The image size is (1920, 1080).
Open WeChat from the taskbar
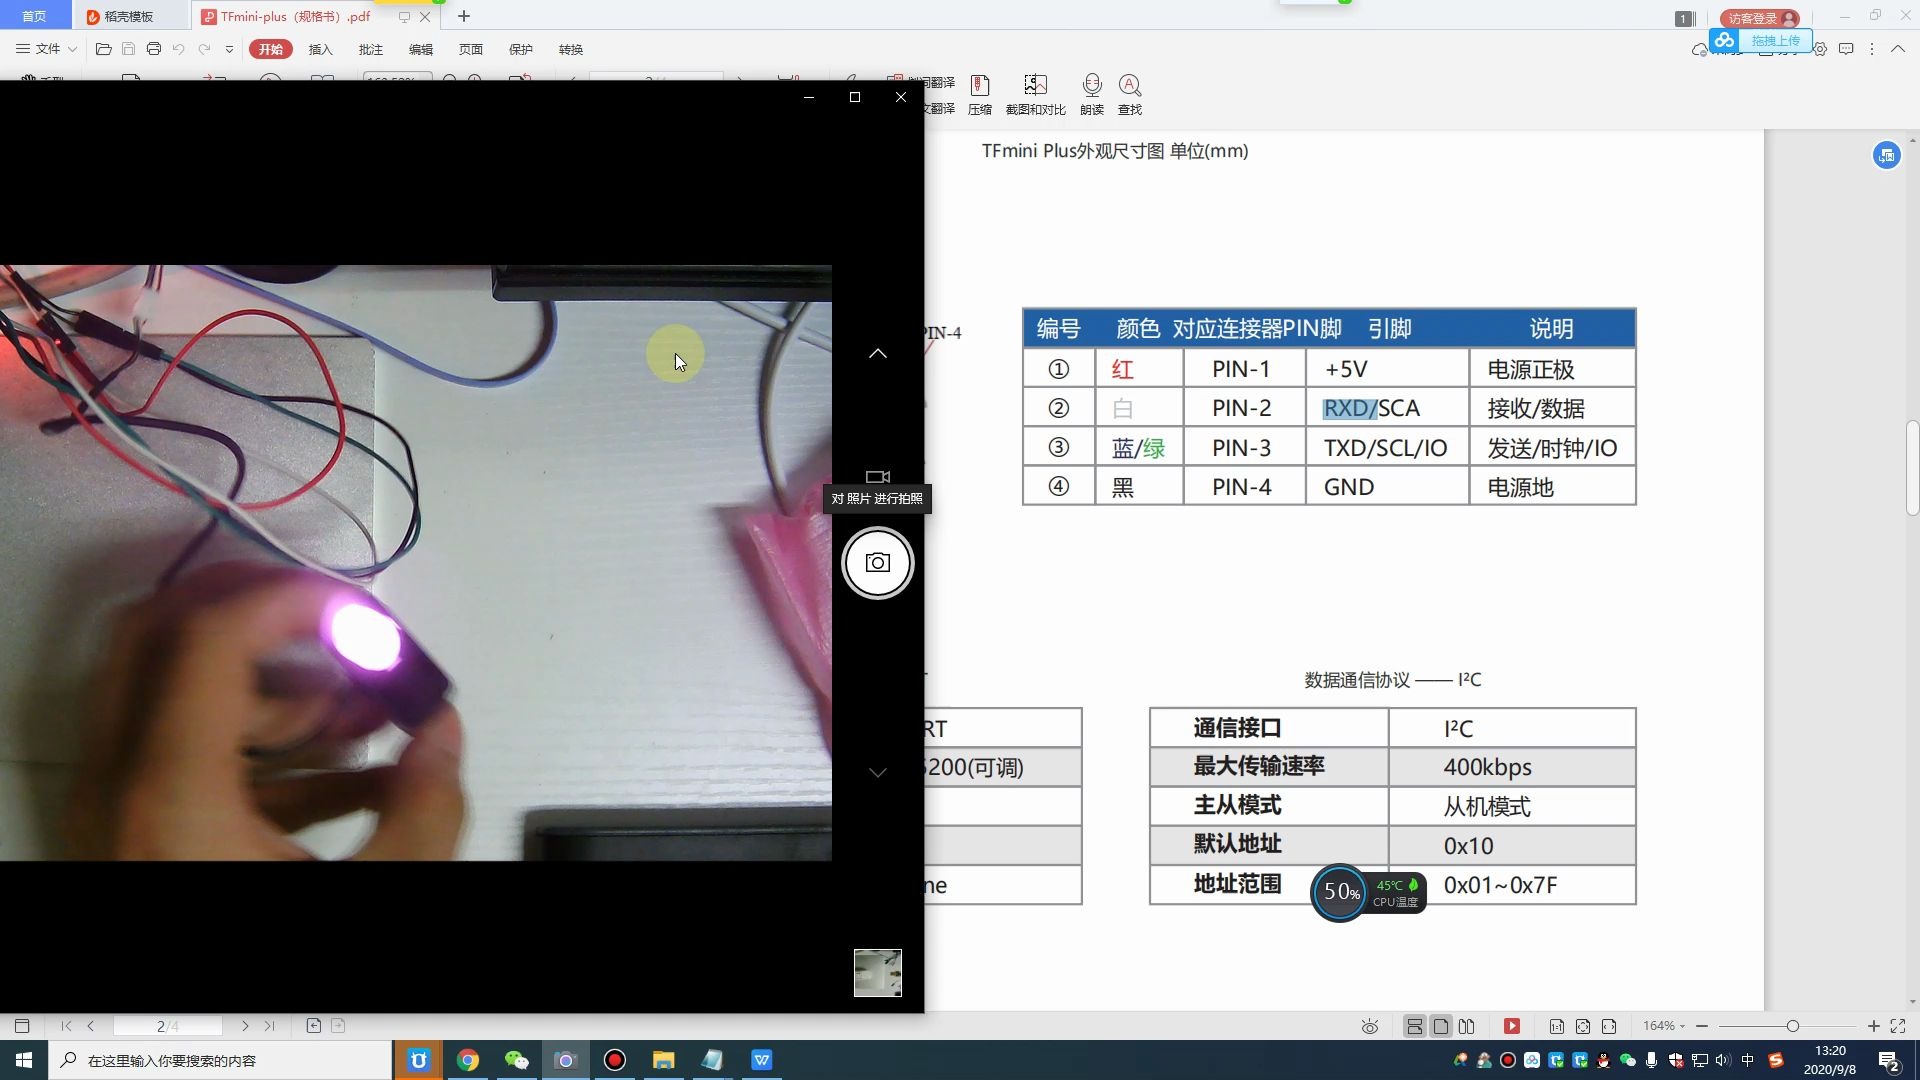(516, 1060)
